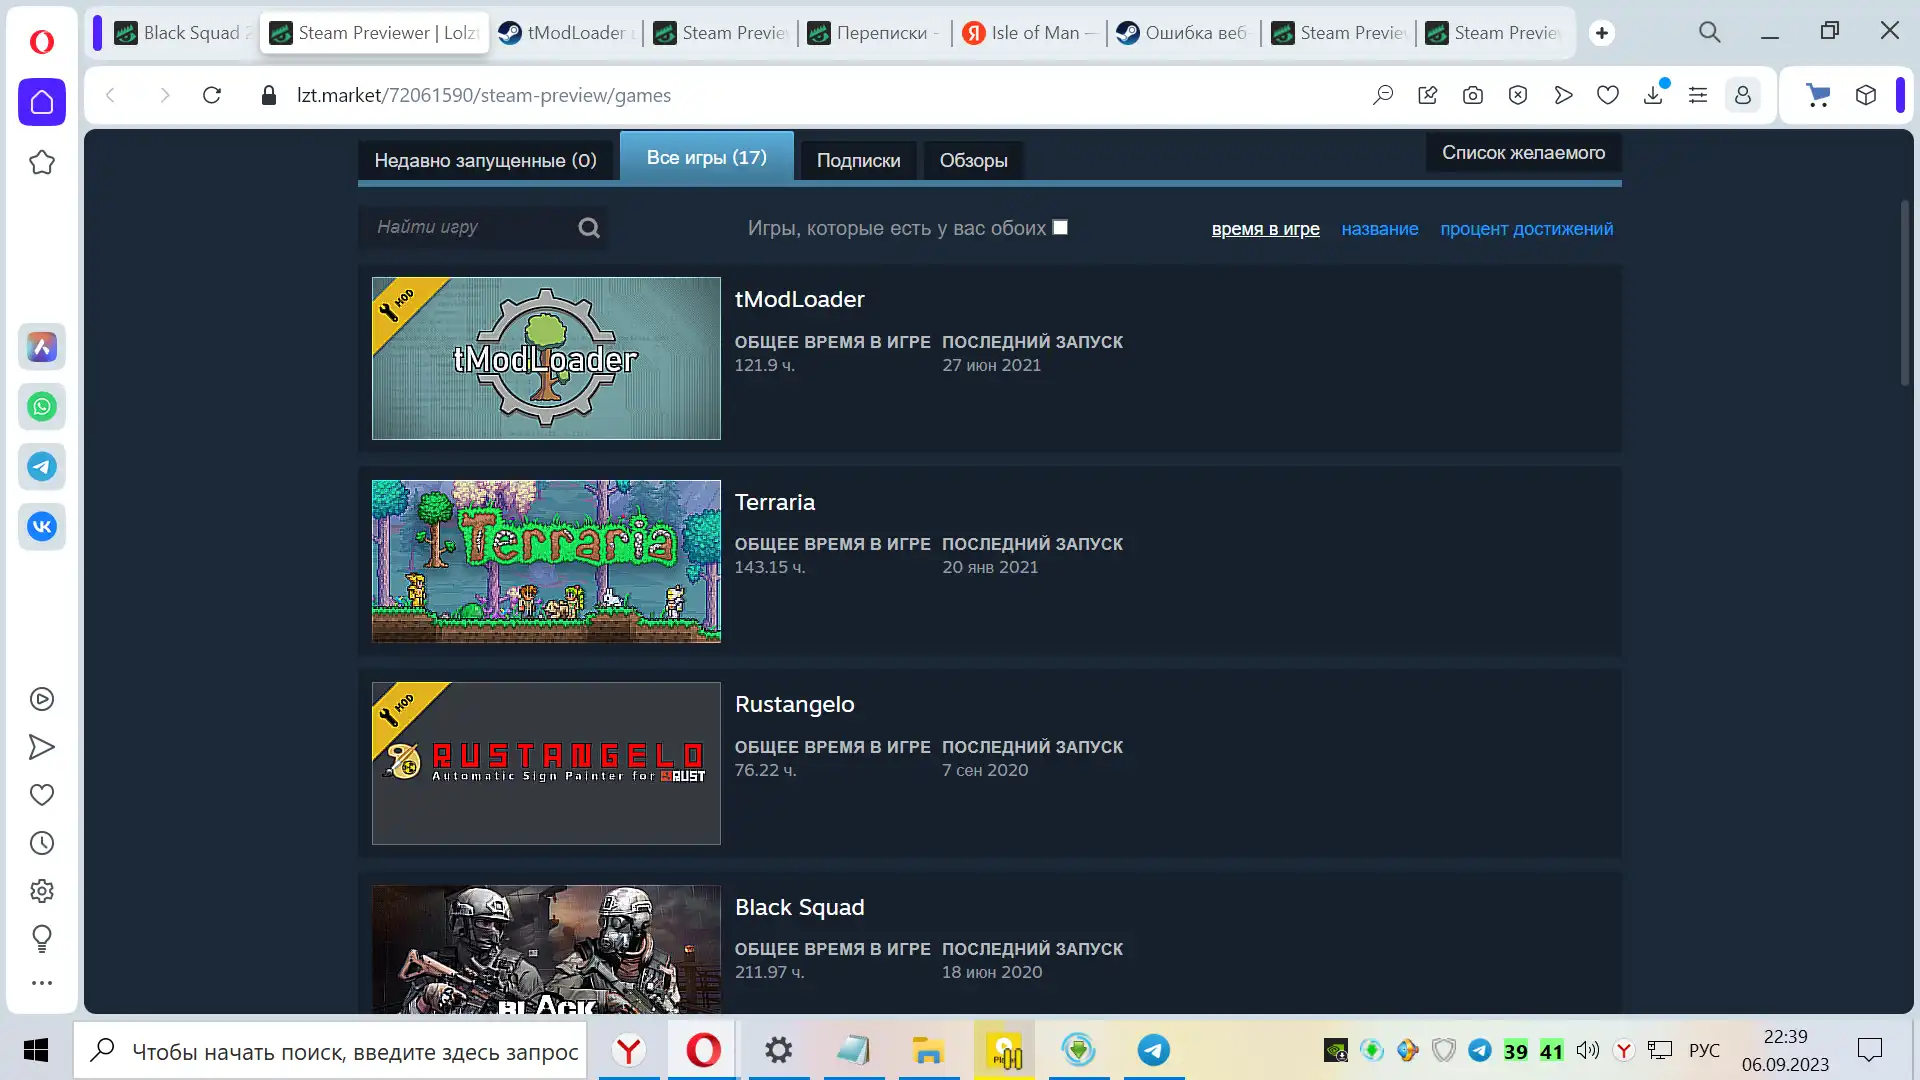Open the page edit icon in the address bar
Image resolution: width=1920 pixels, height=1080 pixels.
point(1428,95)
